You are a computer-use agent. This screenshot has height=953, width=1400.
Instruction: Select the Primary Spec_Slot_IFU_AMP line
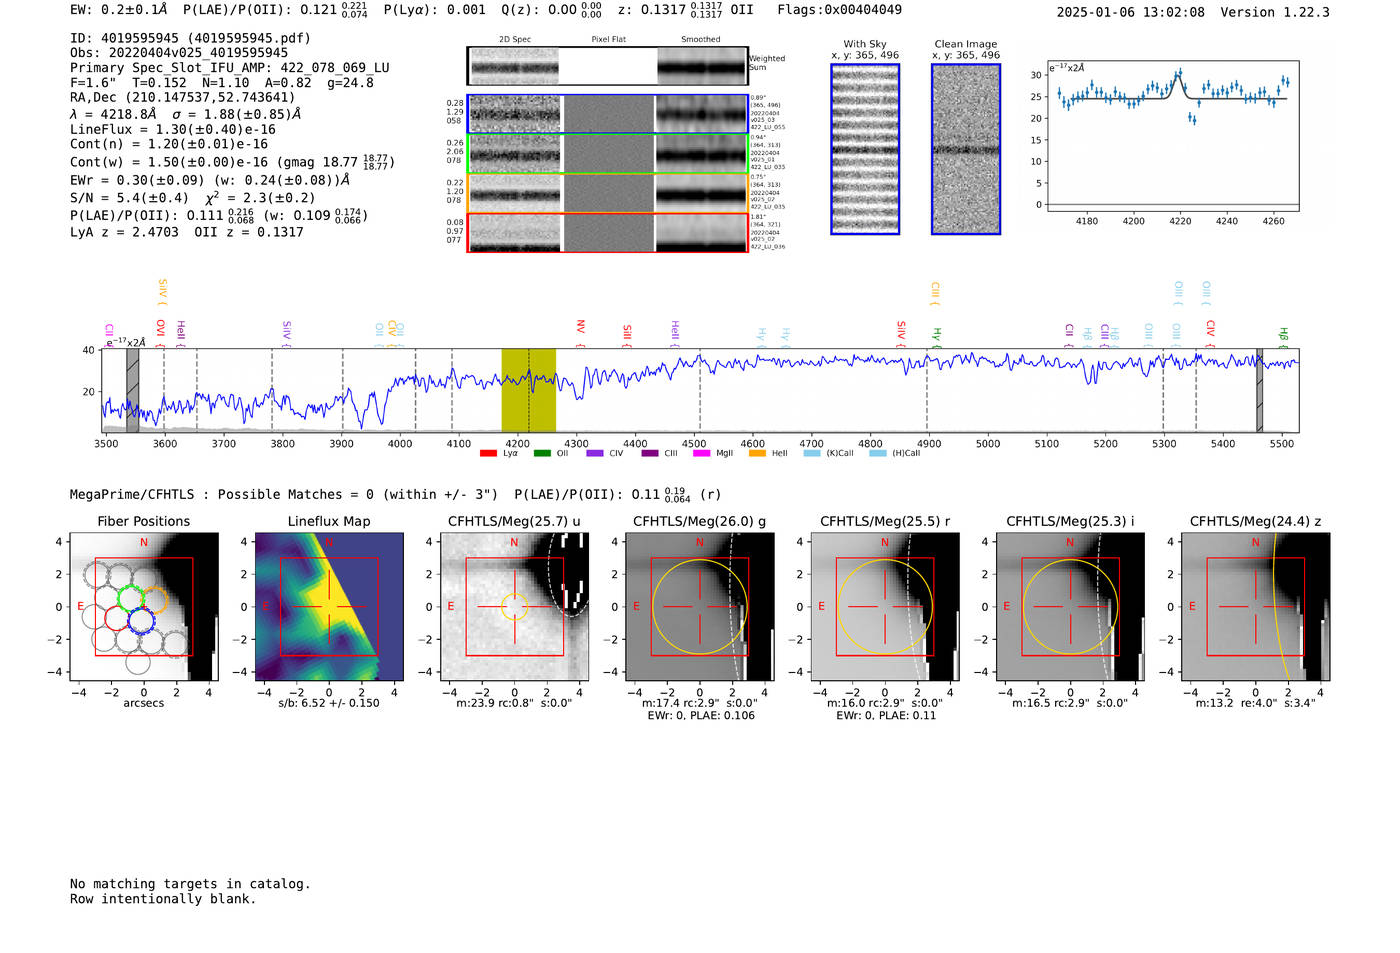click(230, 68)
